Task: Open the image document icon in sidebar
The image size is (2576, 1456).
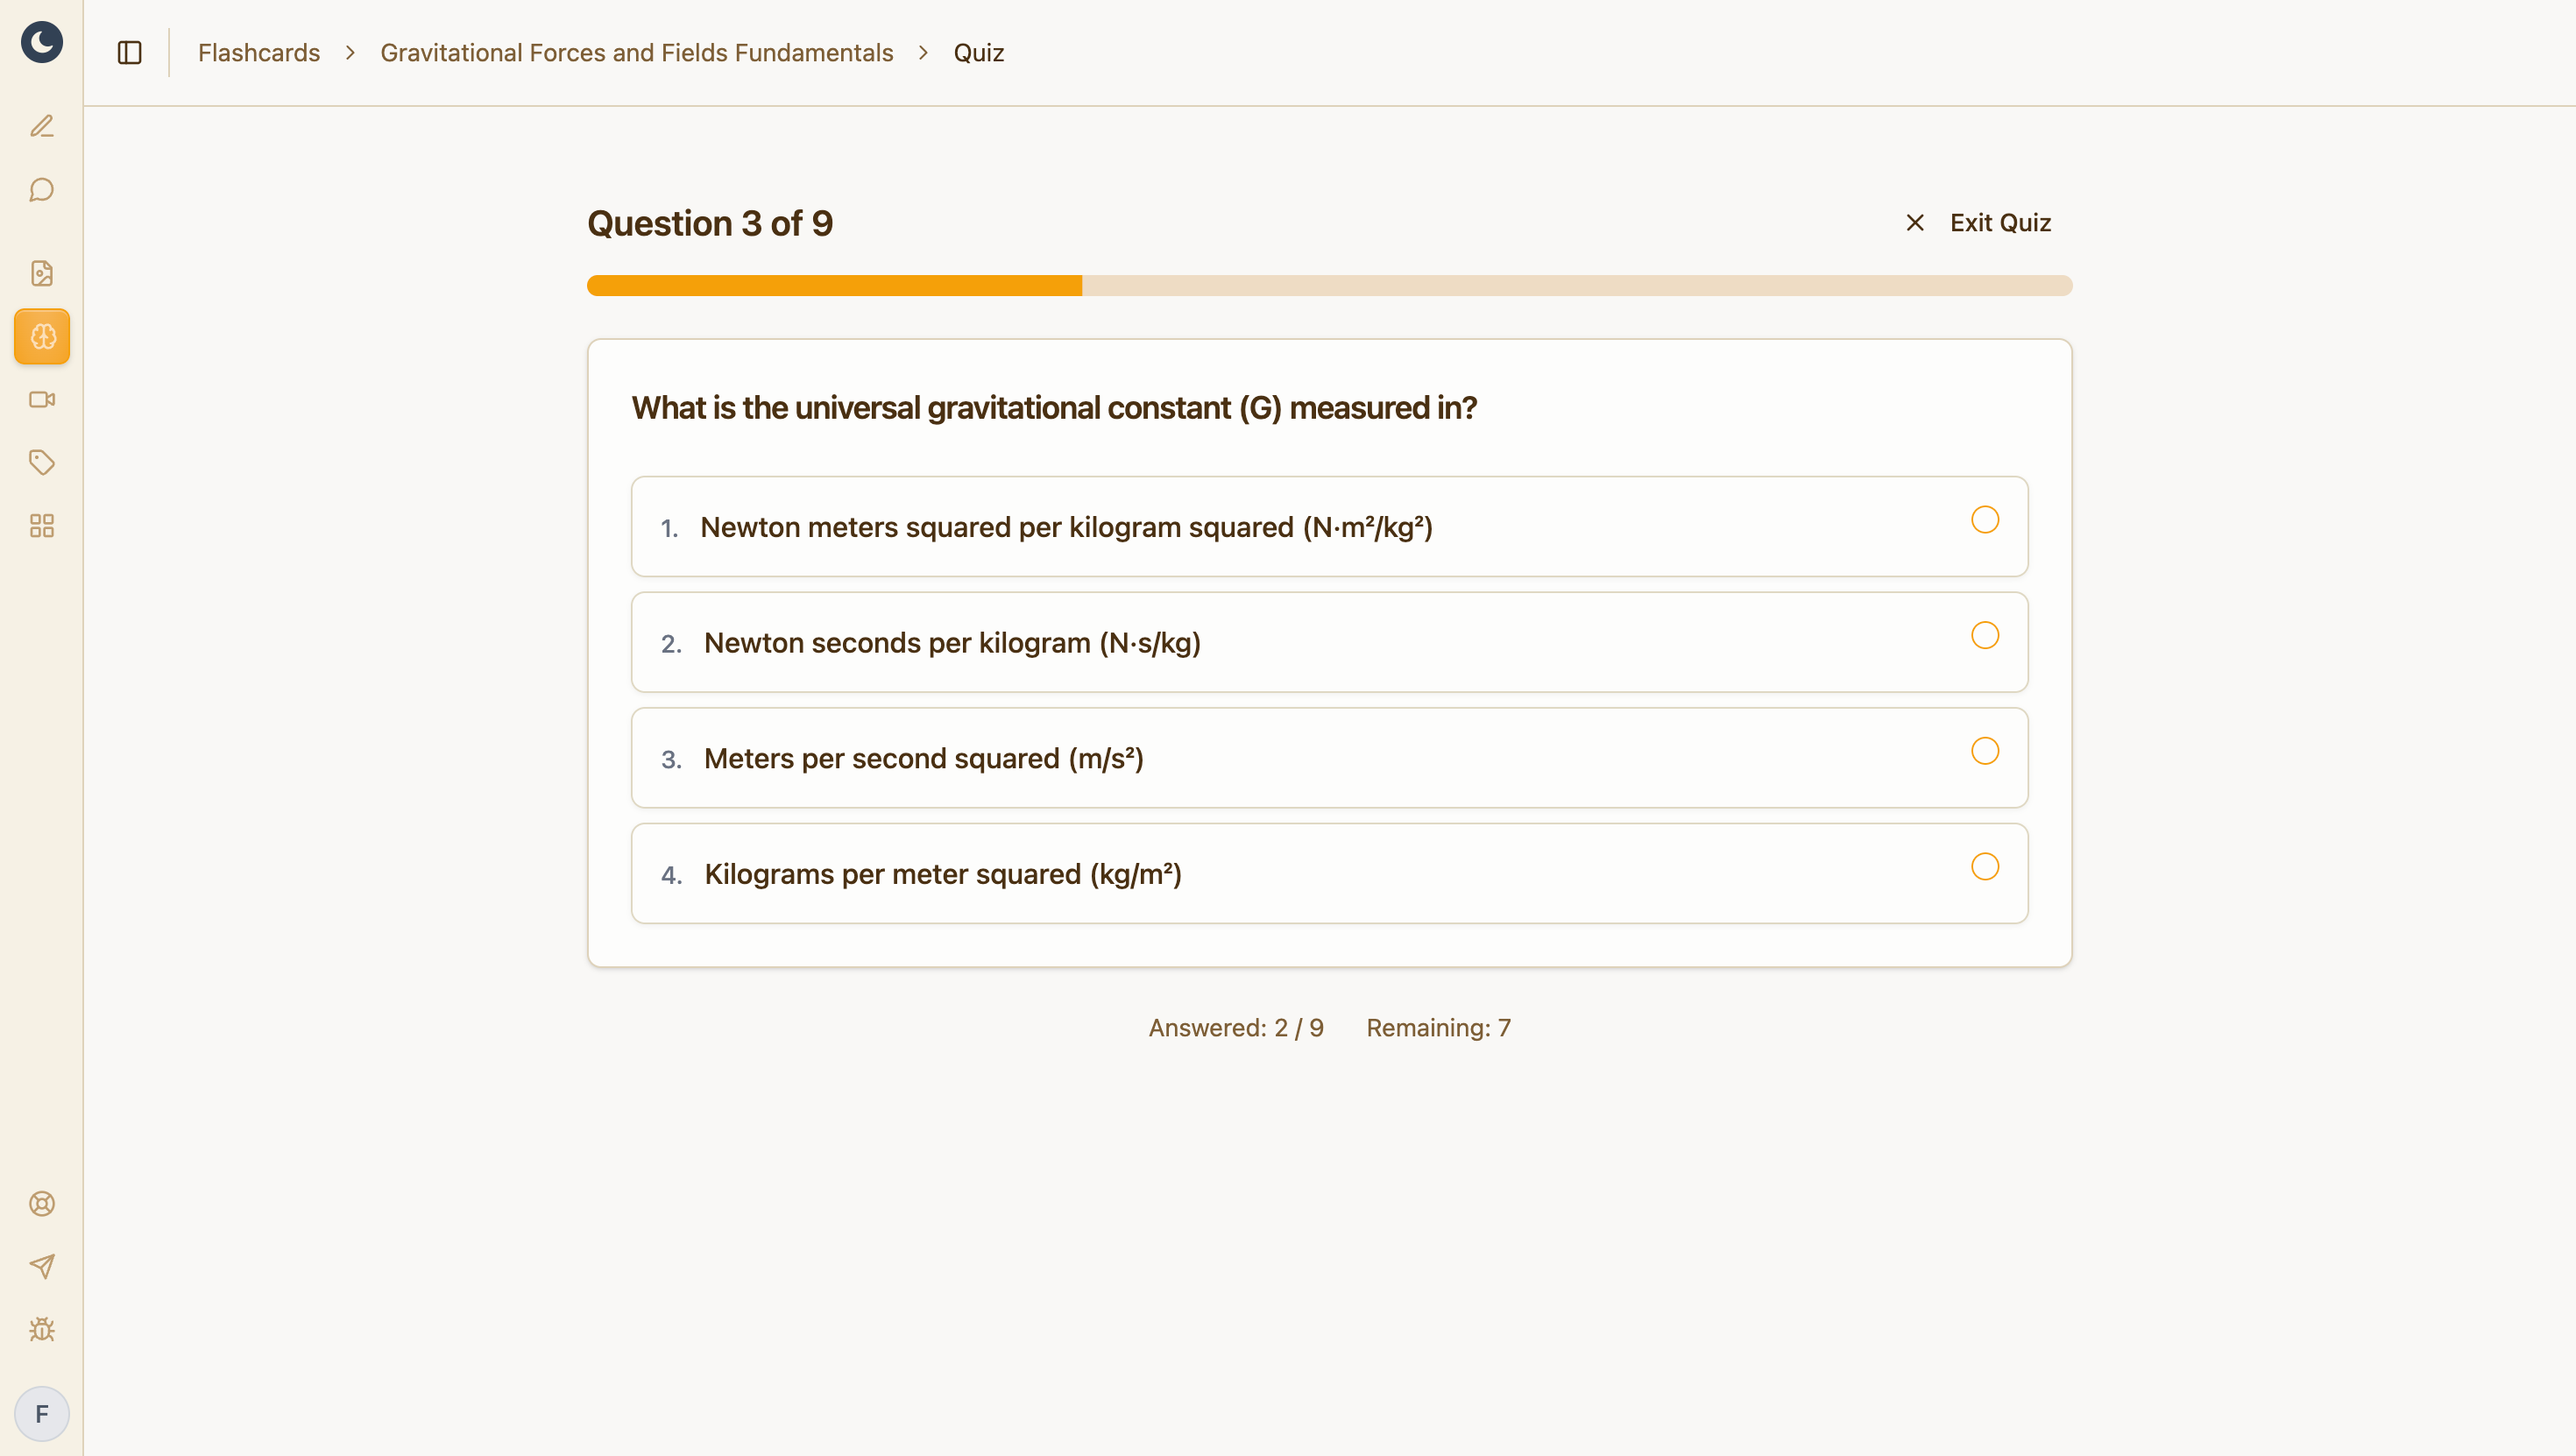Action: (x=41, y=273)
